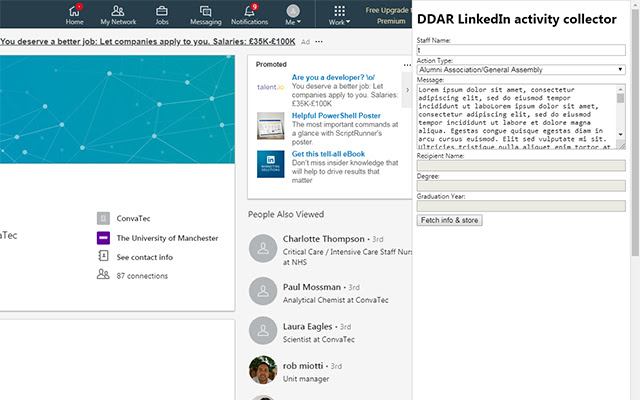The width and height of the screenshot is (640, 400).
Task: Click the Message box scroll up arrow
Action: (620, 89)
